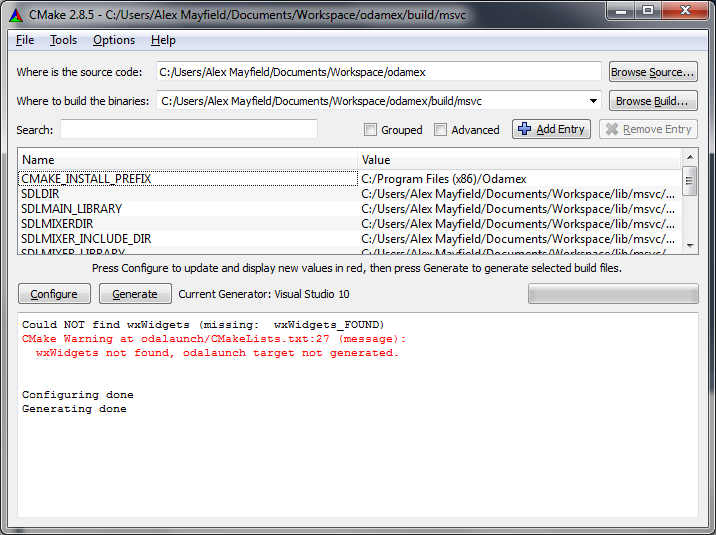Click the SDLMIXERDIR value path cell
Viewport: 716px width, 535px height.
520,224
